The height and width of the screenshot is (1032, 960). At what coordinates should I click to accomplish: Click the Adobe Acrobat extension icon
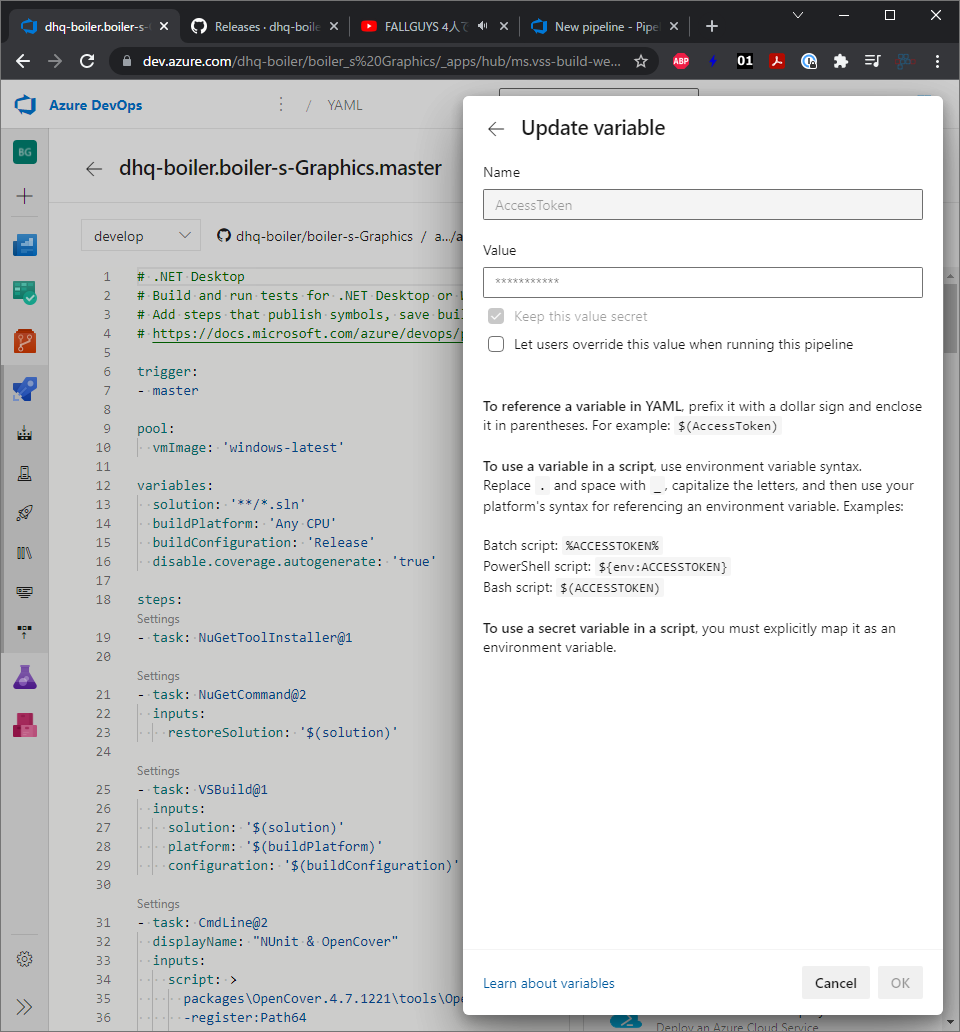point(777,61)
